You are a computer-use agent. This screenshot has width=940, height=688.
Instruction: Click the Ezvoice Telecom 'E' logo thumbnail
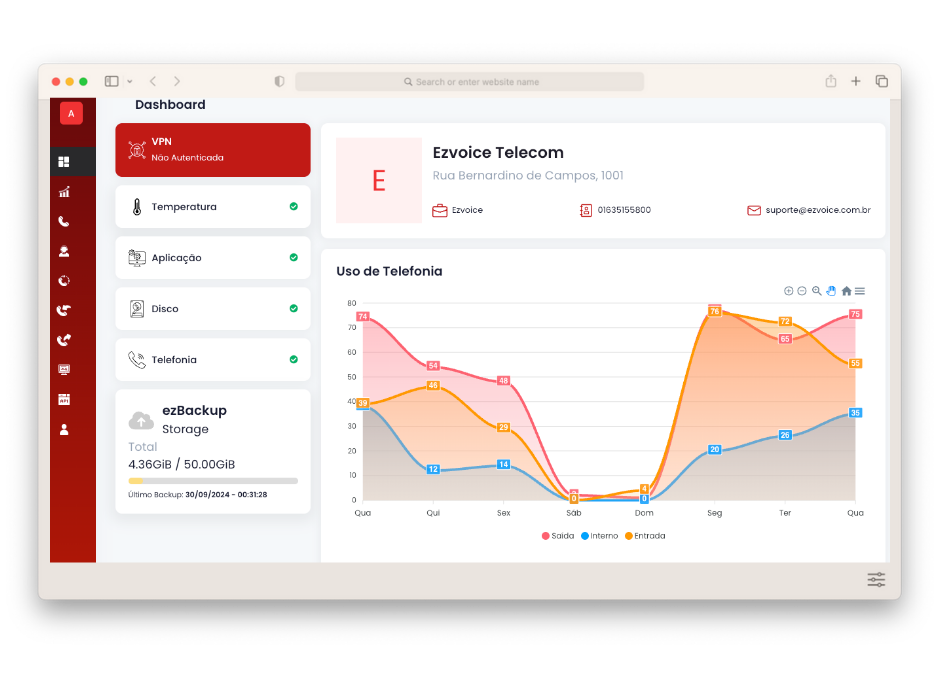(379, 180)
